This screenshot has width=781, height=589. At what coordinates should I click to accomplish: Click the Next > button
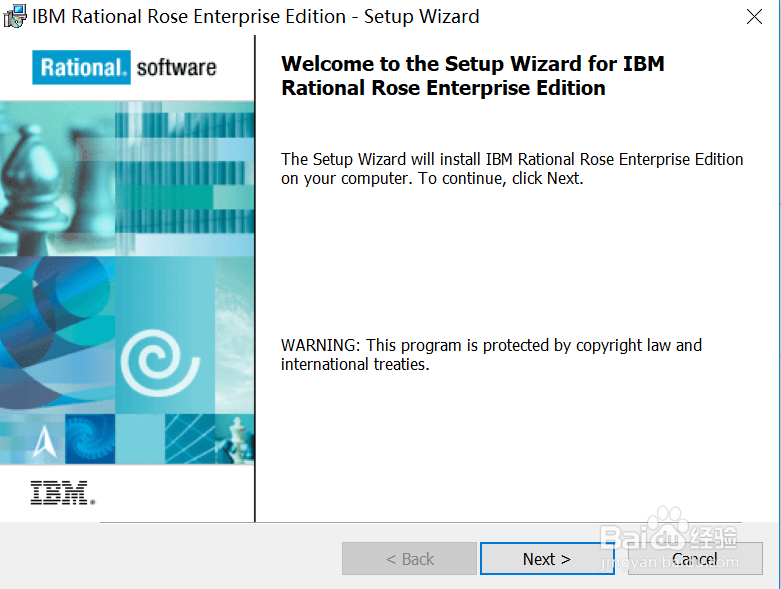pos(546,559)
